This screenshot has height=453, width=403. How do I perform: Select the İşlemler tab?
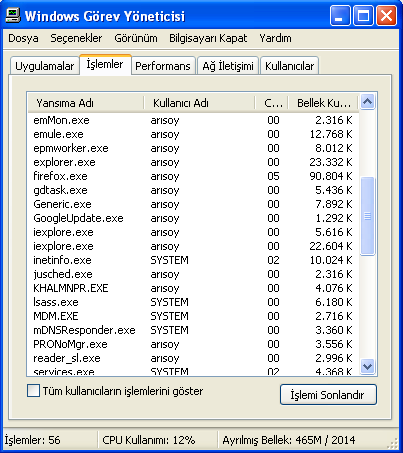105,64
